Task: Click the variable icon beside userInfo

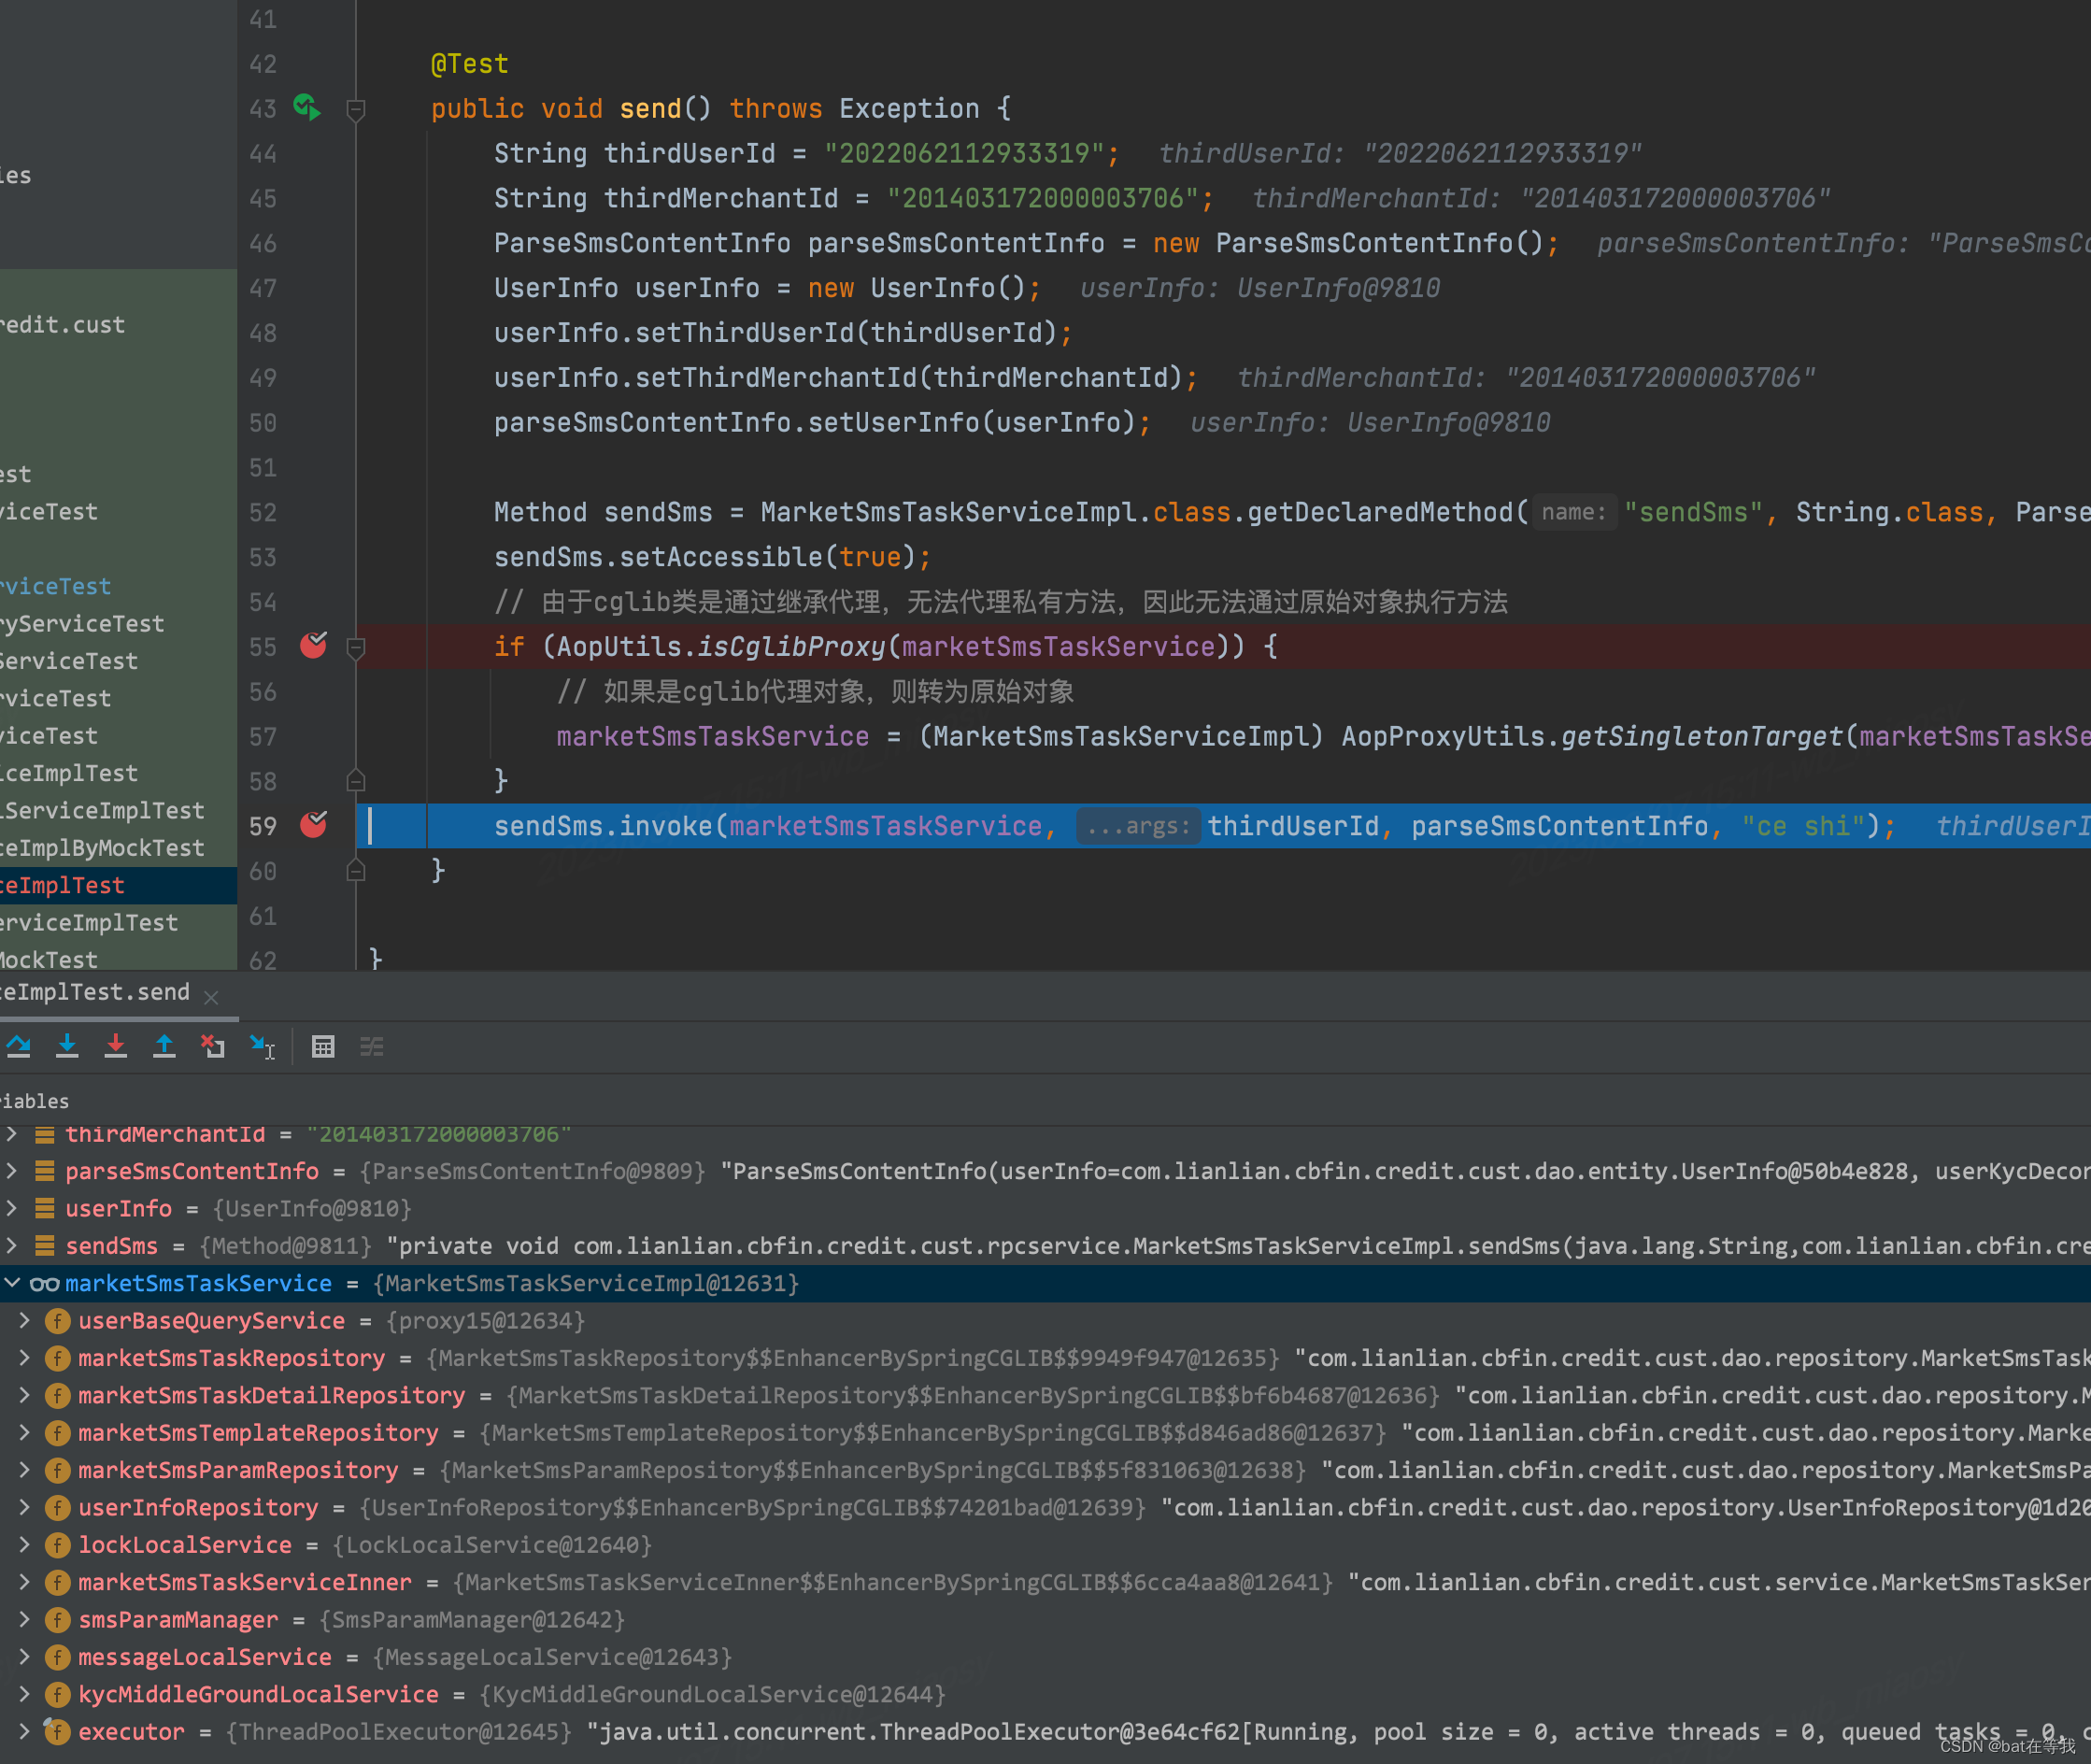Action: [x=44, y=1209]
